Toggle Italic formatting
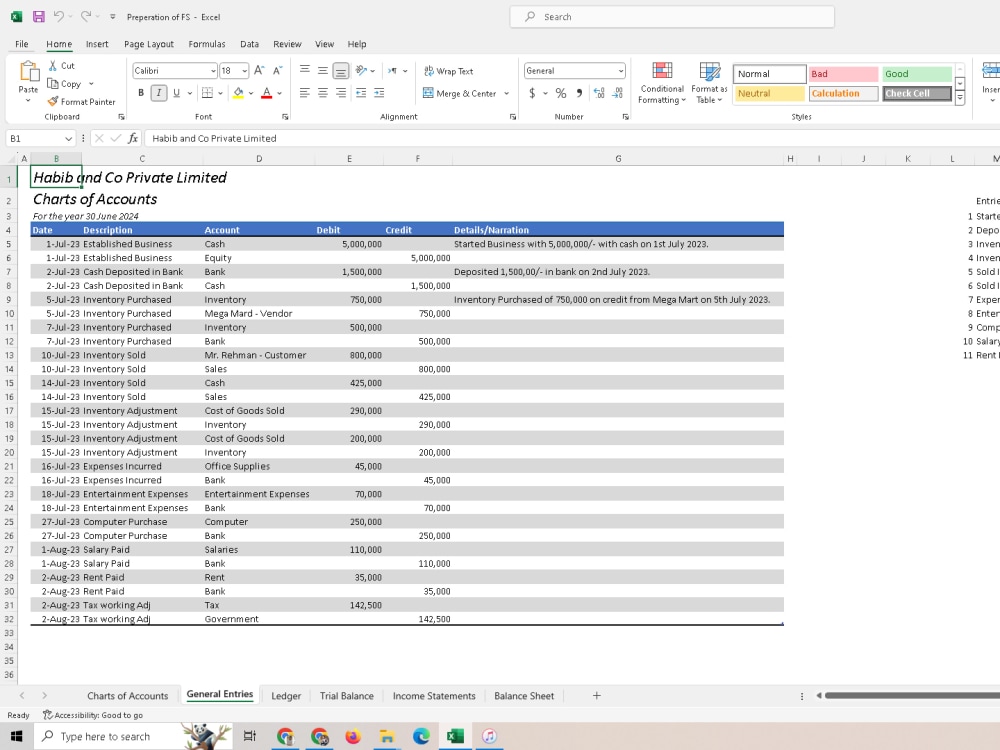The image size is (1000, 750). pyautogui.click(x=159, y=93)
